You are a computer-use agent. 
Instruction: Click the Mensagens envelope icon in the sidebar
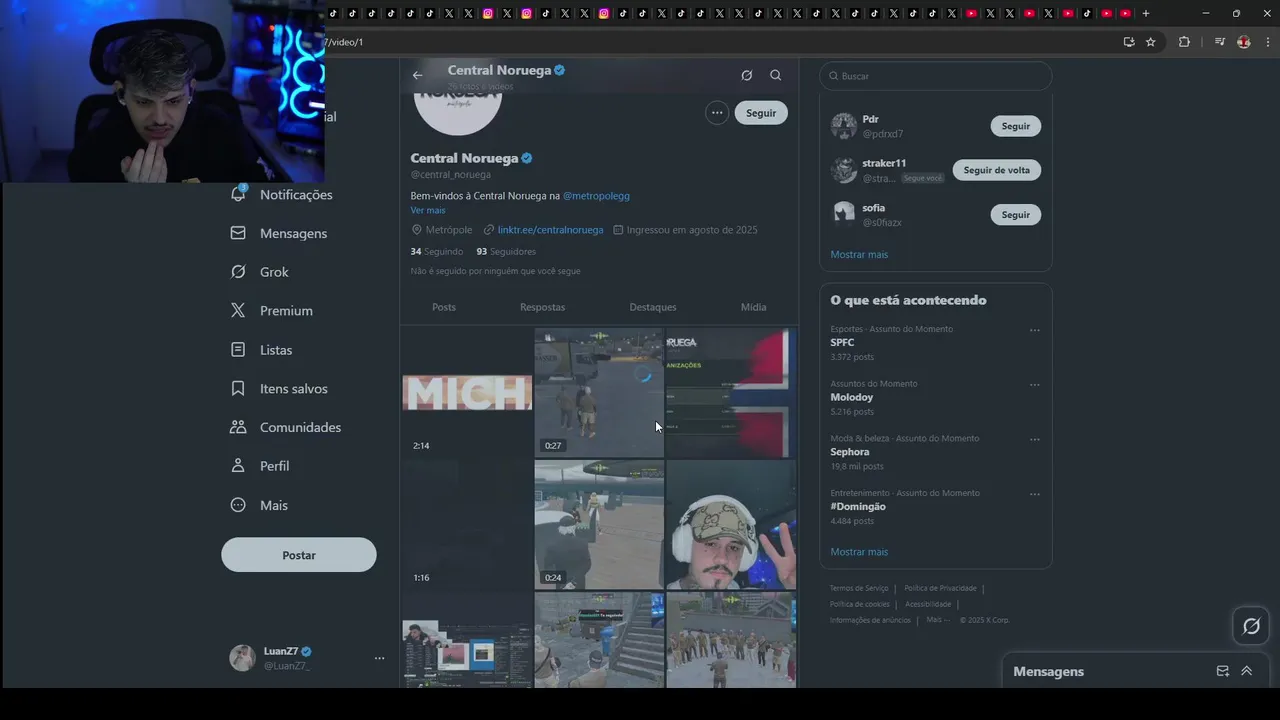(x=238, y=233)
